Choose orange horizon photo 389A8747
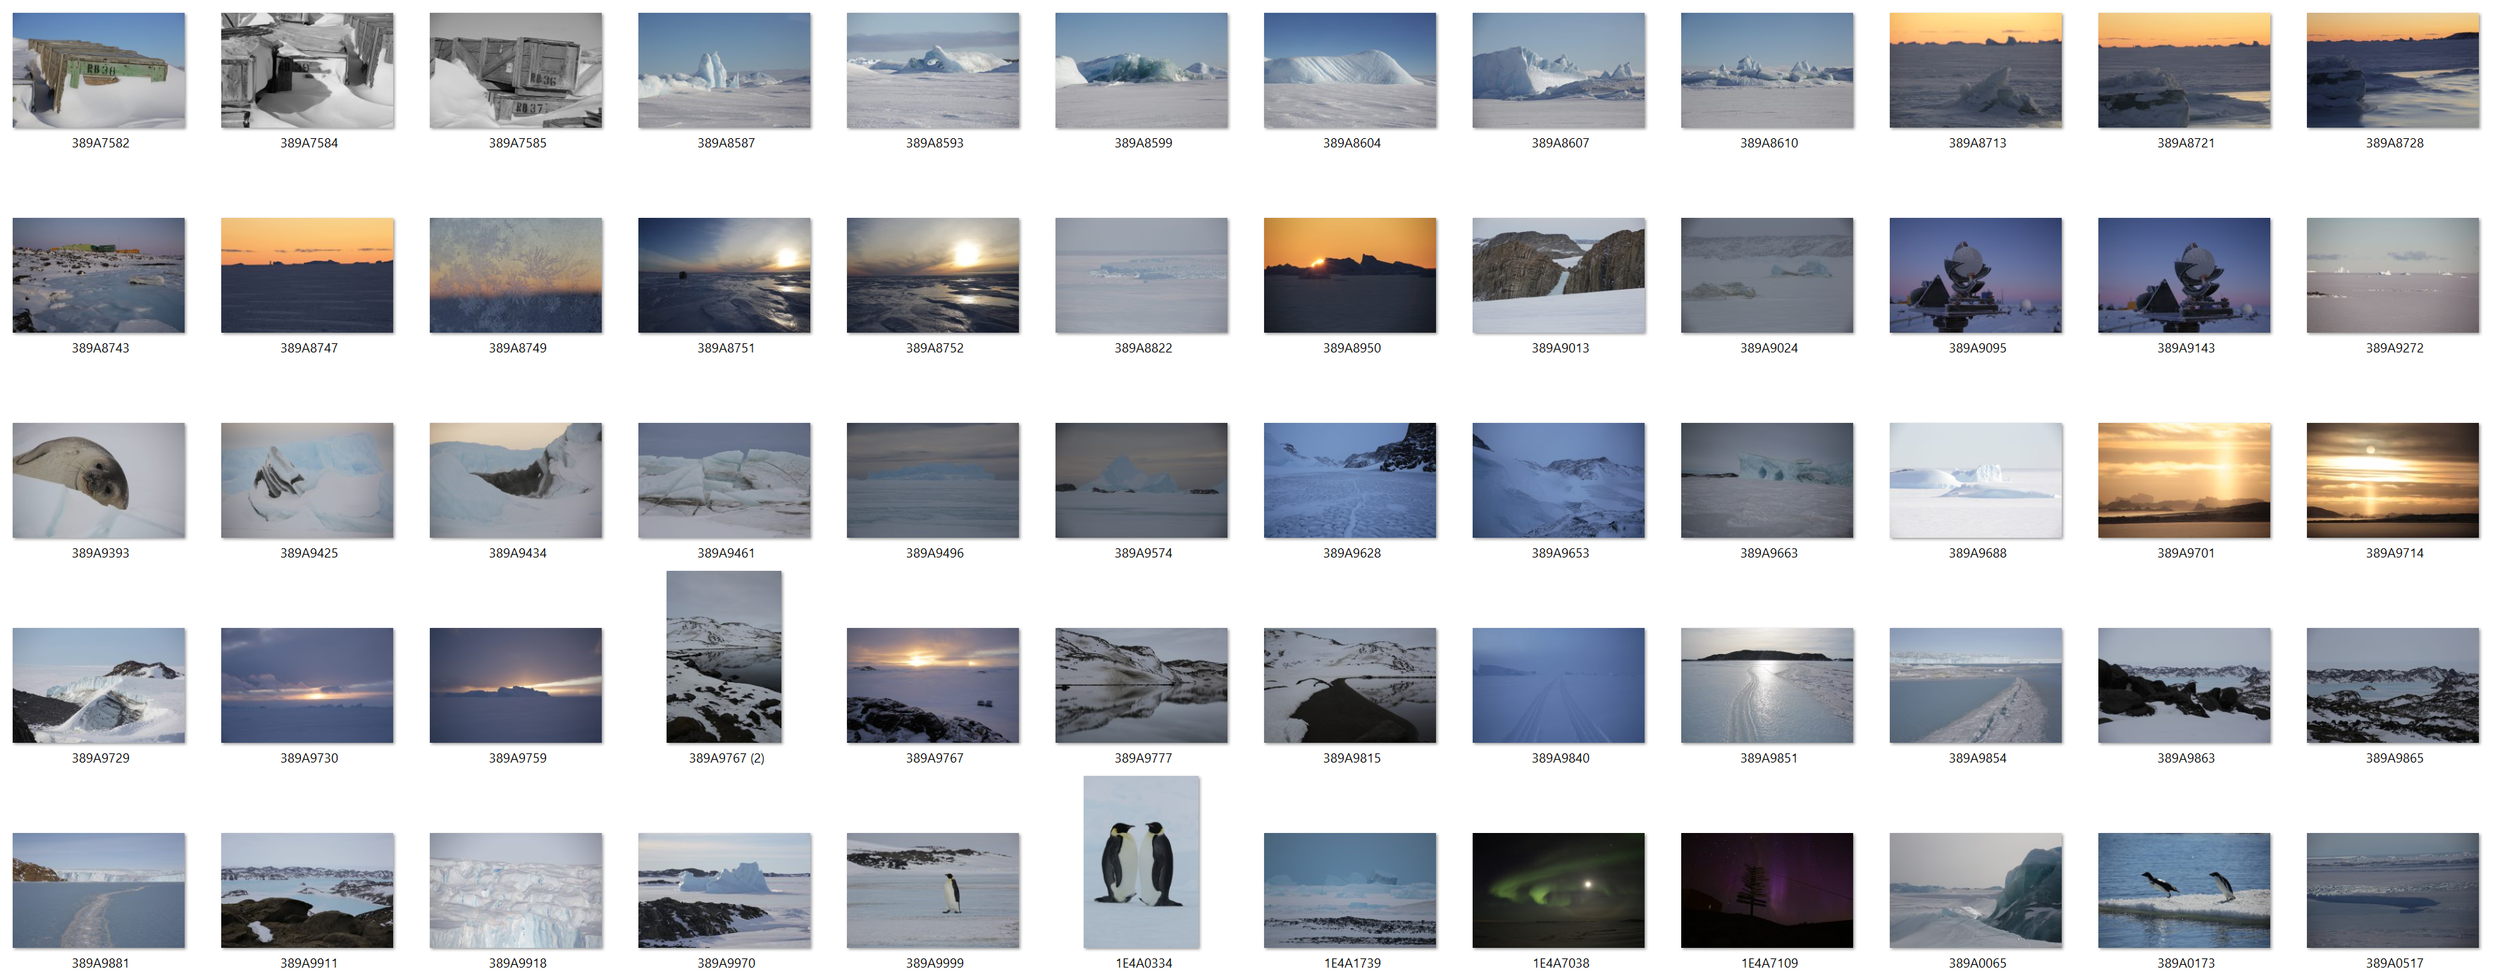This screenshot has height=979, width=2500. (307, 275)
